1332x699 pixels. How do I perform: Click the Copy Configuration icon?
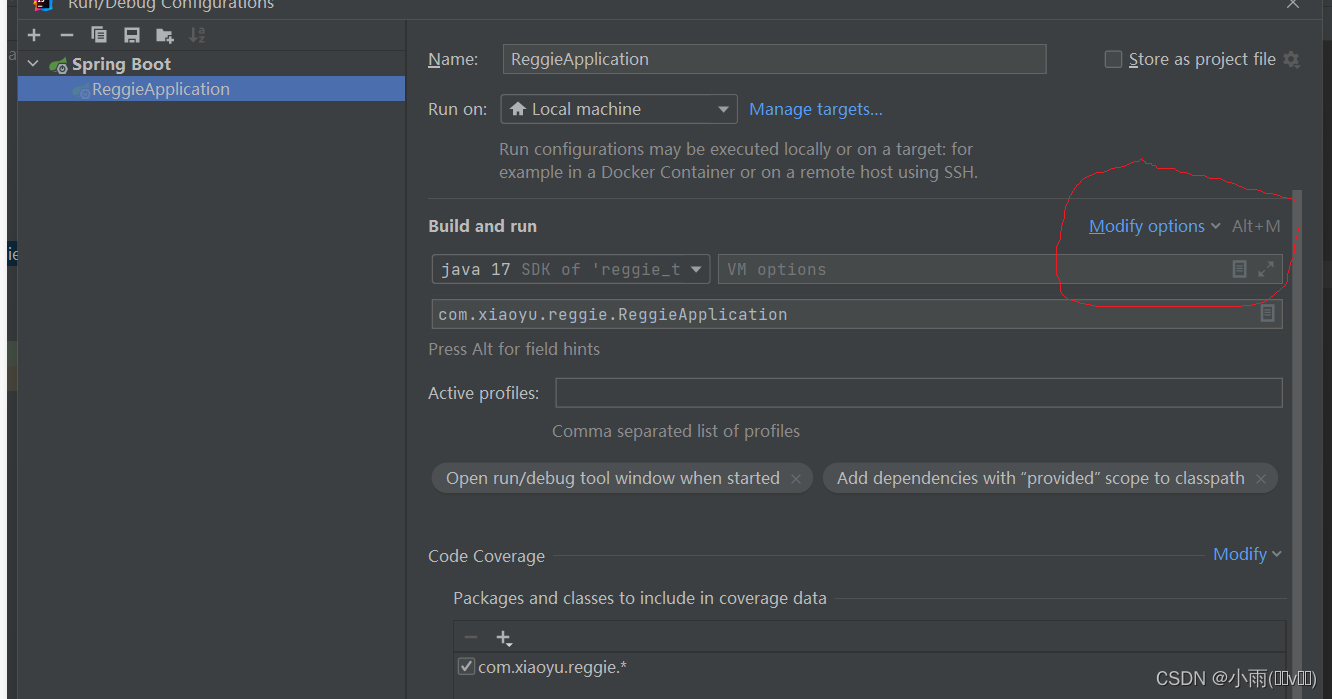[99, 35]
